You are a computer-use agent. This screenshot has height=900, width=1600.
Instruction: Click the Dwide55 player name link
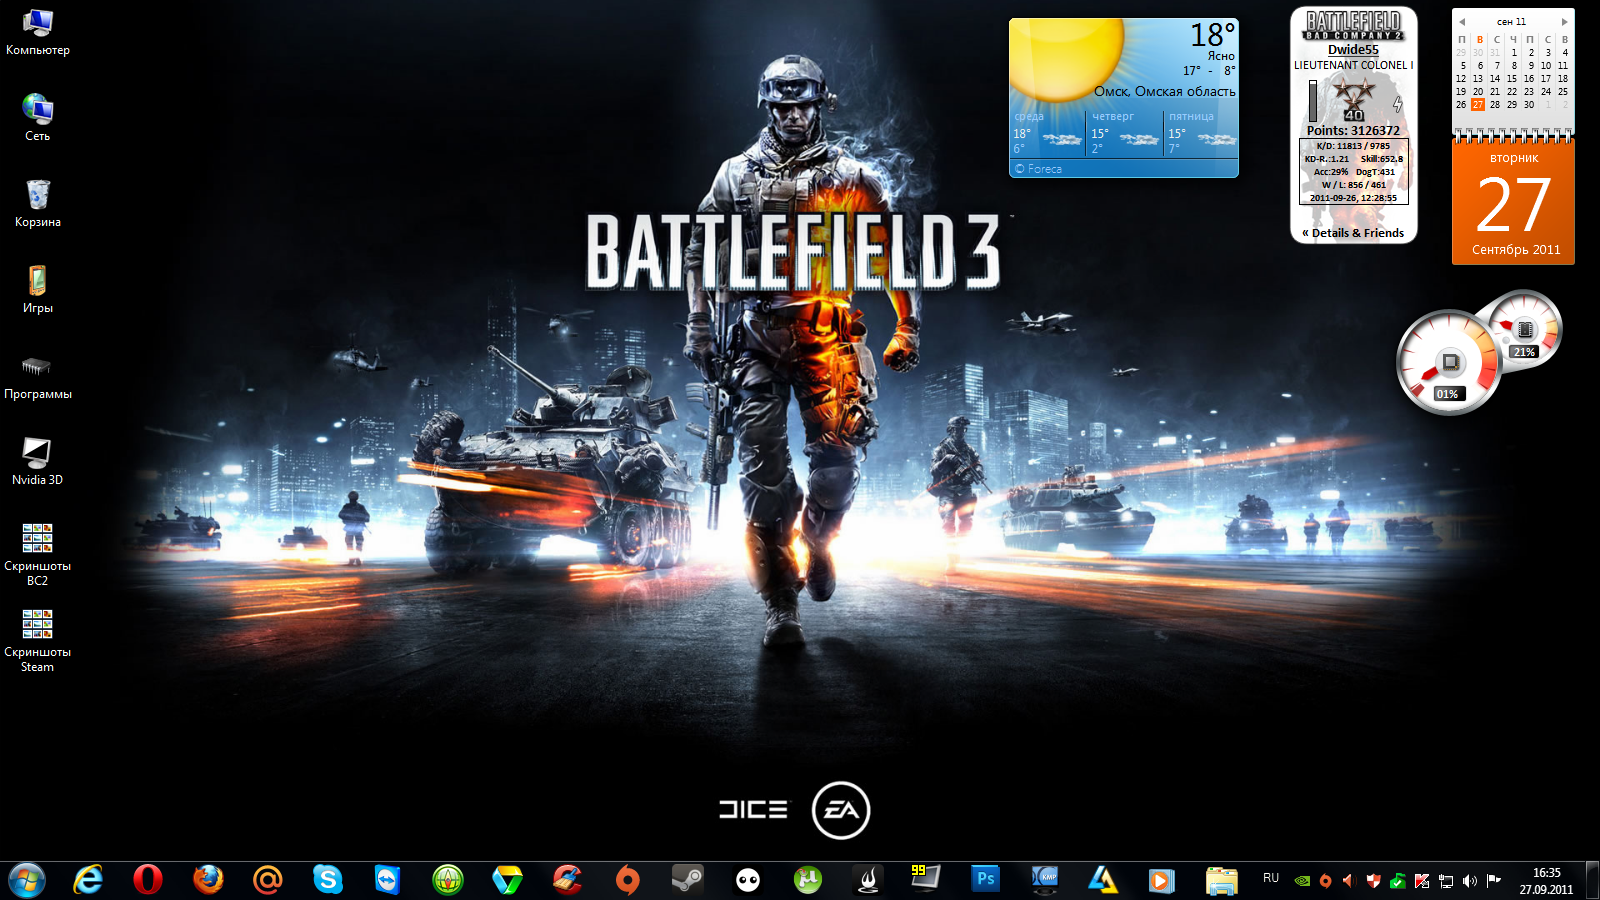click(1353, 50)
